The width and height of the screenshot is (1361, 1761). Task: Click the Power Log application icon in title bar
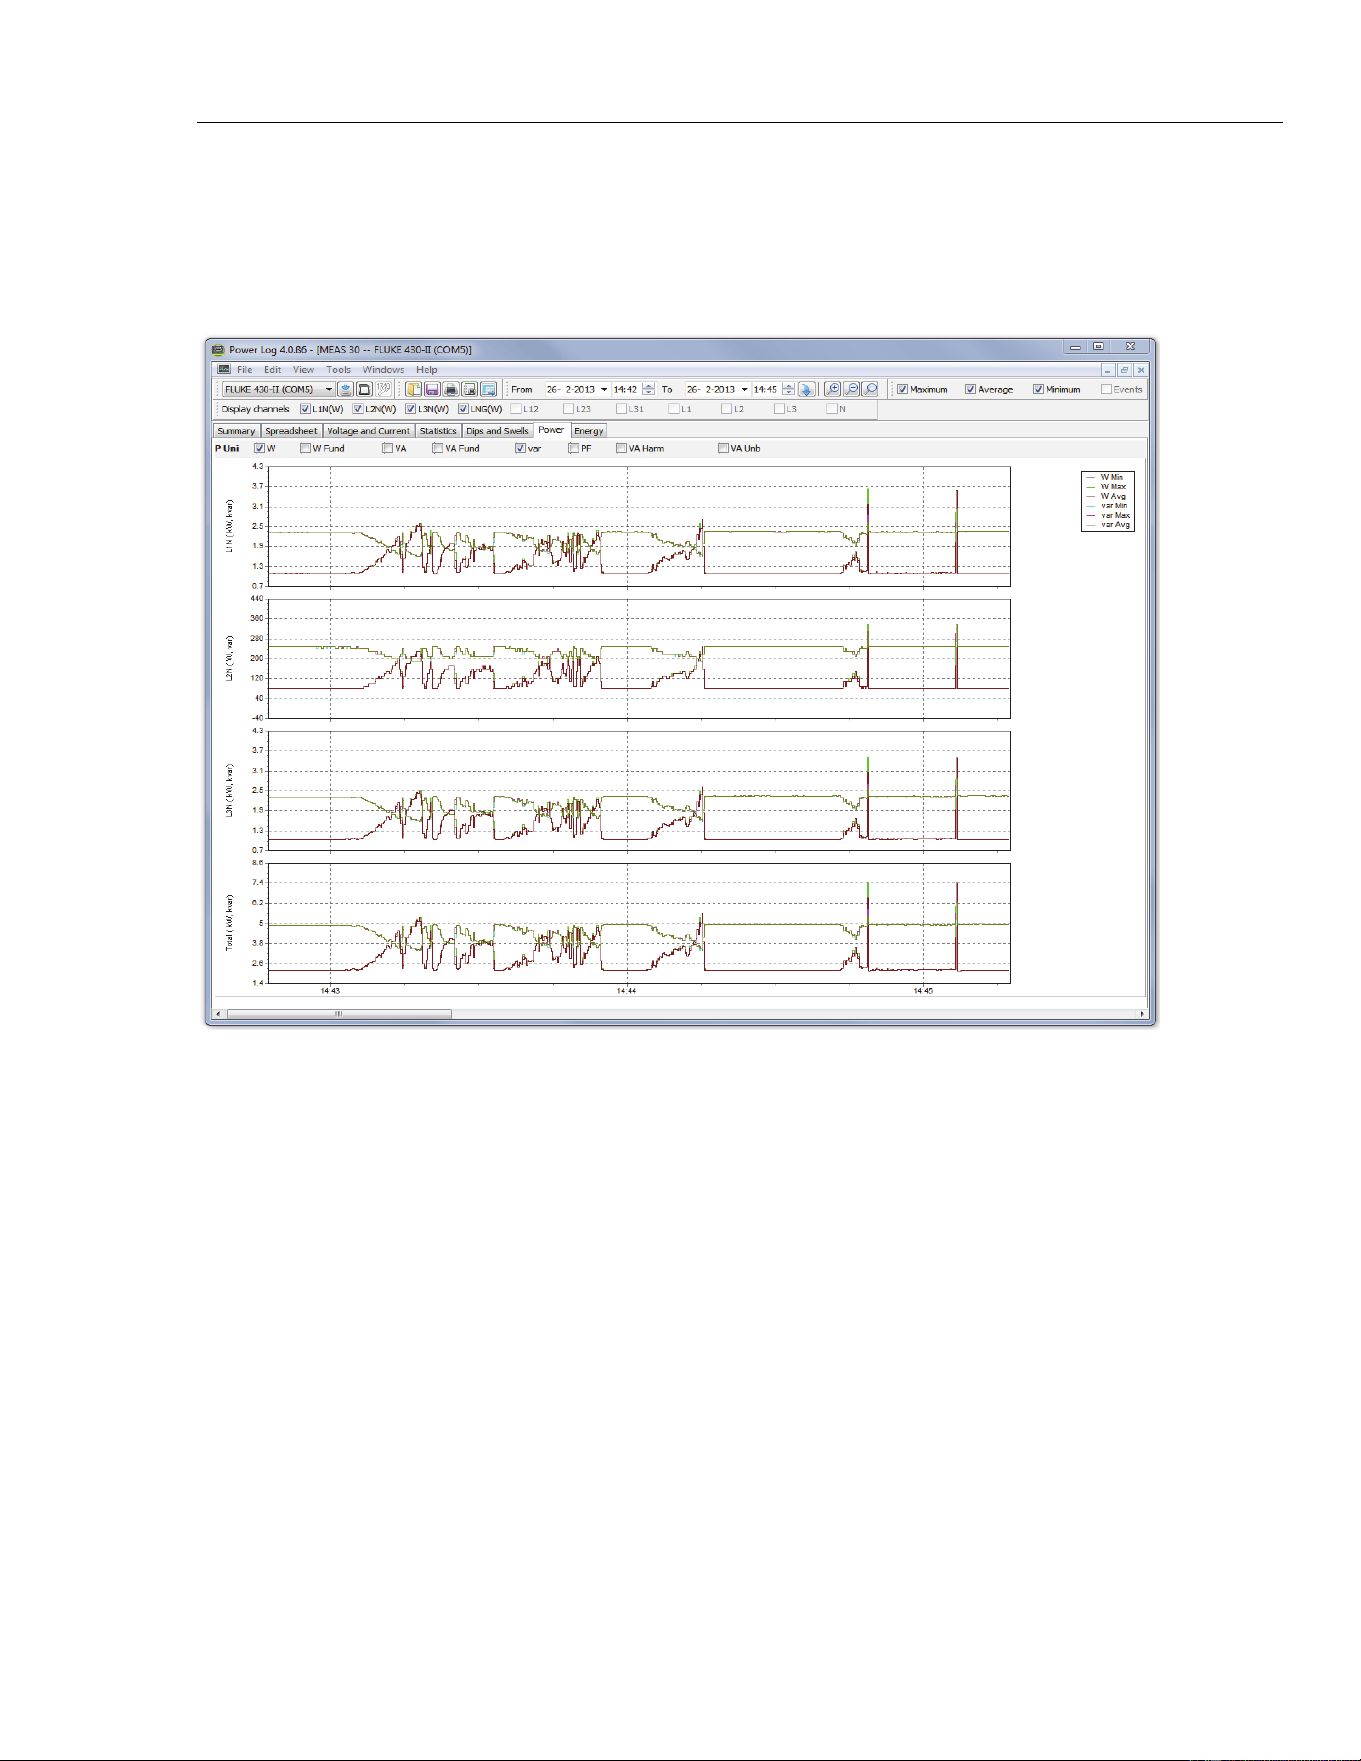point(218,349)
